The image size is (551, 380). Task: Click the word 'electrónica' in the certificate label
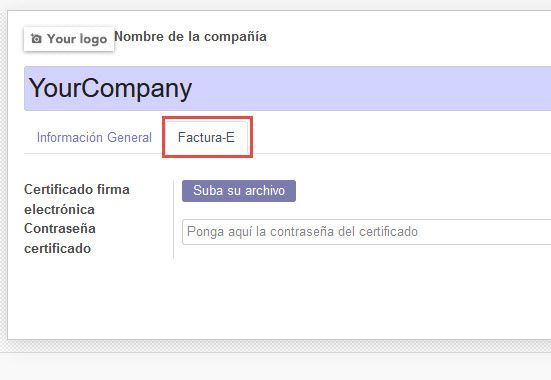tap(59, 210)
